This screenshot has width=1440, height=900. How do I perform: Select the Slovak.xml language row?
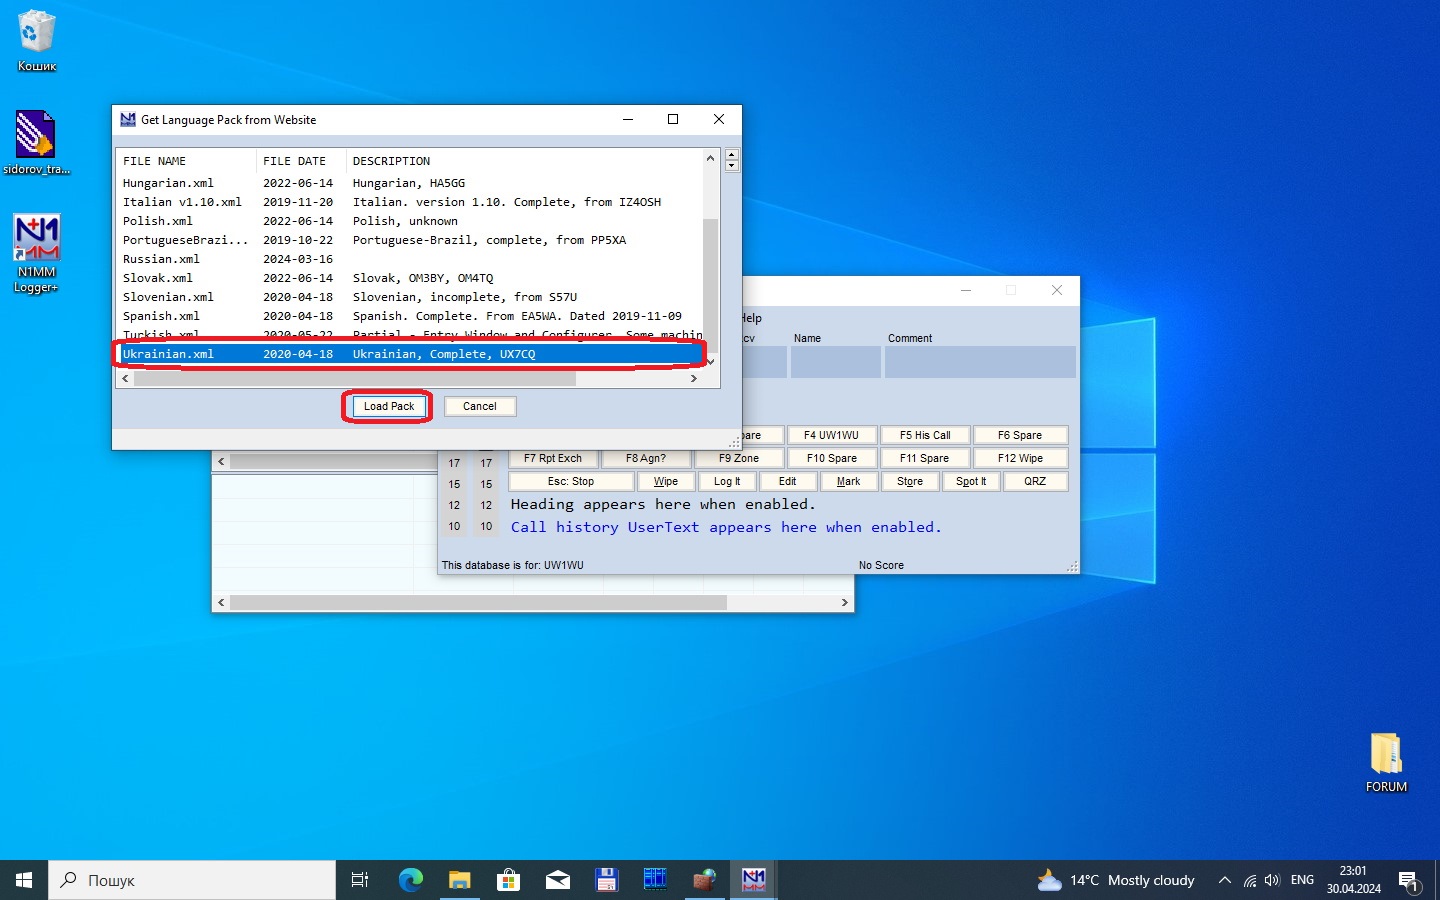(x=410, y=278)
